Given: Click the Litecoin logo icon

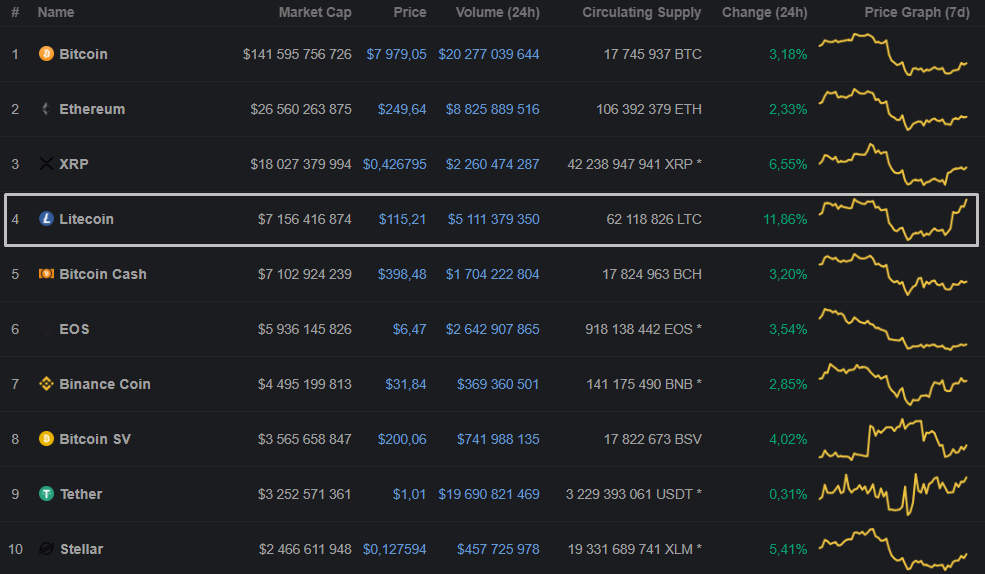Looking at the screenshot, I should click(46, 219).
